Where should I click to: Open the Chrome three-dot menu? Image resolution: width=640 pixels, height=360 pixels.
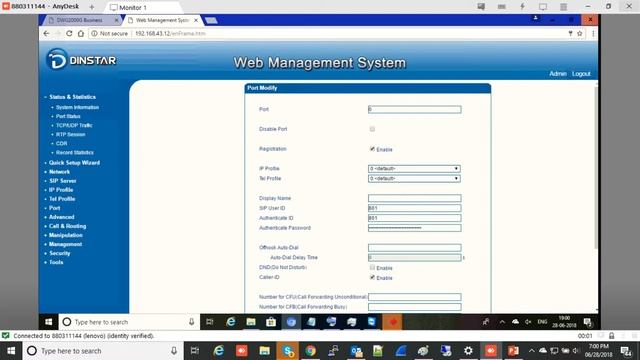click(593, 33)
